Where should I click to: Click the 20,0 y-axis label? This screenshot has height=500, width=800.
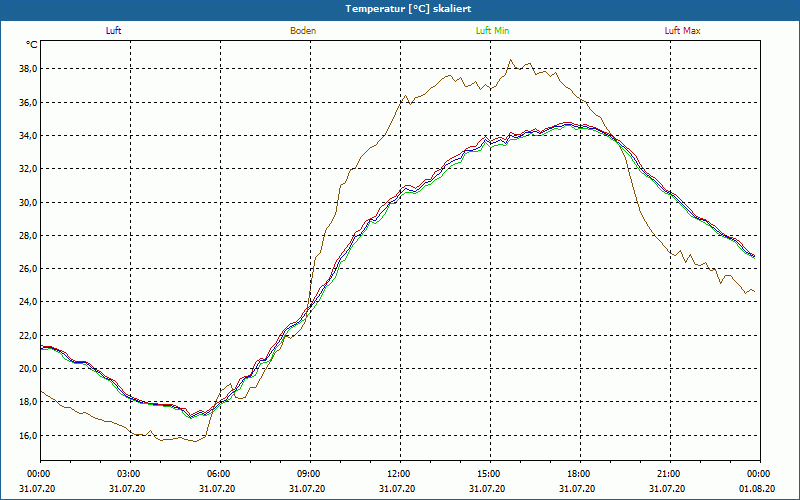point(27,369)
